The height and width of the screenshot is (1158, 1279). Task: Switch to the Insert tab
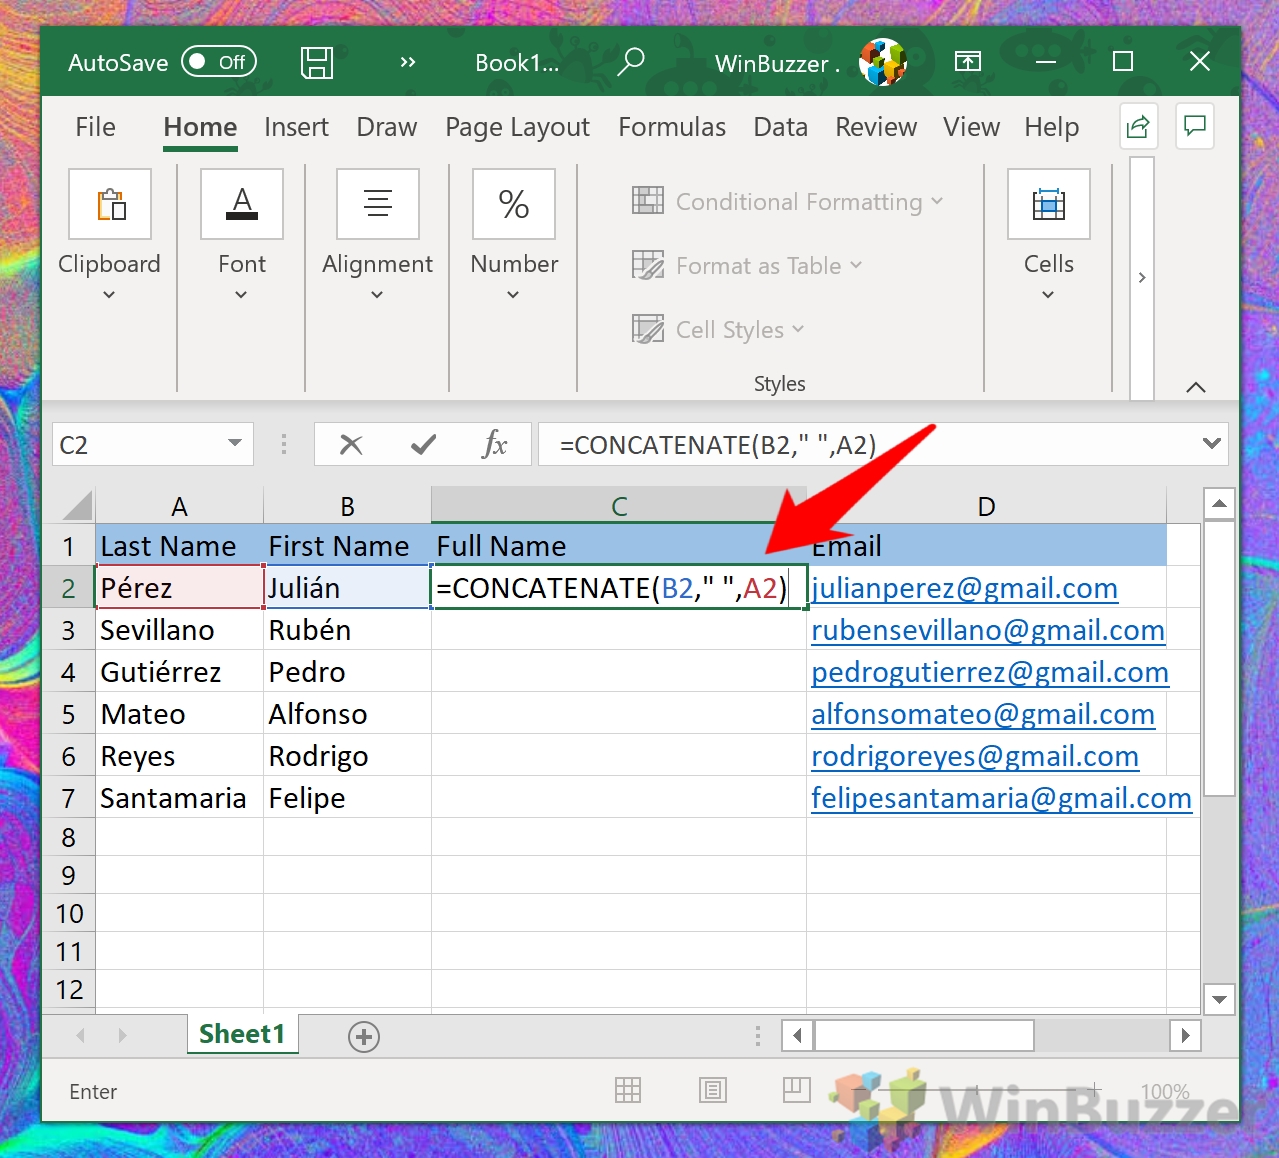296,127
